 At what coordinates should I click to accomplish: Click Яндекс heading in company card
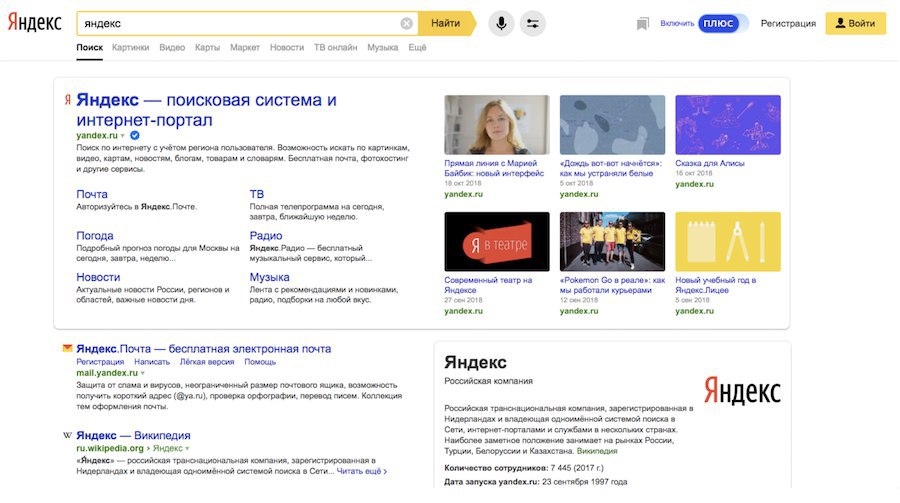tap(475, 362)
